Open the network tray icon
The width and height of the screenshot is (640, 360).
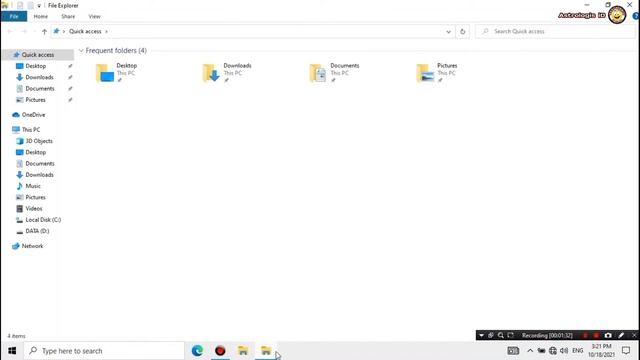[x=553, y=351]
